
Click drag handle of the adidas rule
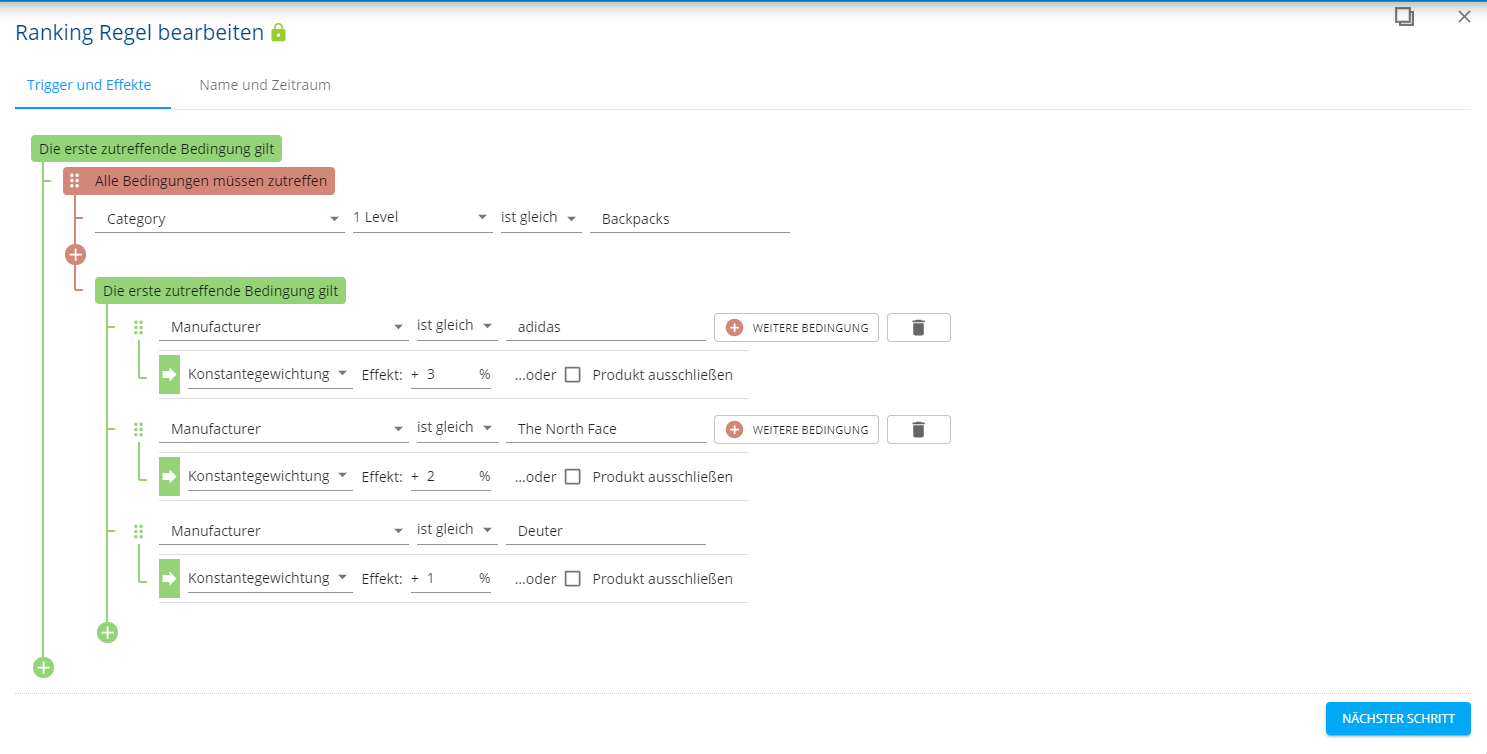139,327
